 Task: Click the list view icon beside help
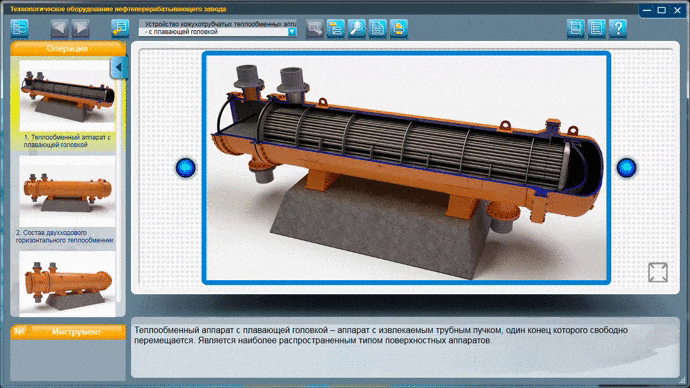tap(597, 29)
